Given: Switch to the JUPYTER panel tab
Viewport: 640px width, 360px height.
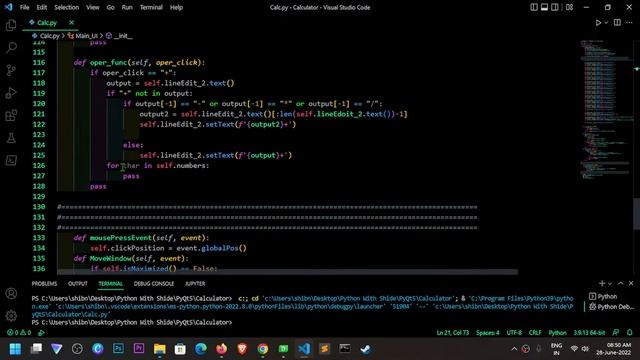Looking at the screenshot, I should [195, 284].
